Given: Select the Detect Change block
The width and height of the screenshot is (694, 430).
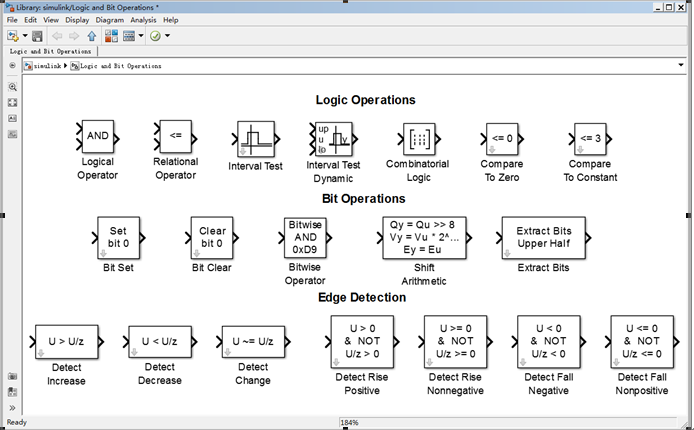Looking at the screenshot, I should (x=254, y=342).
